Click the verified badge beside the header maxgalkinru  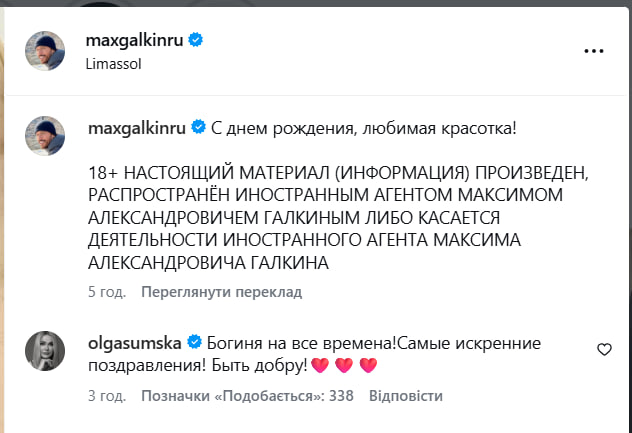click(198, 40)
